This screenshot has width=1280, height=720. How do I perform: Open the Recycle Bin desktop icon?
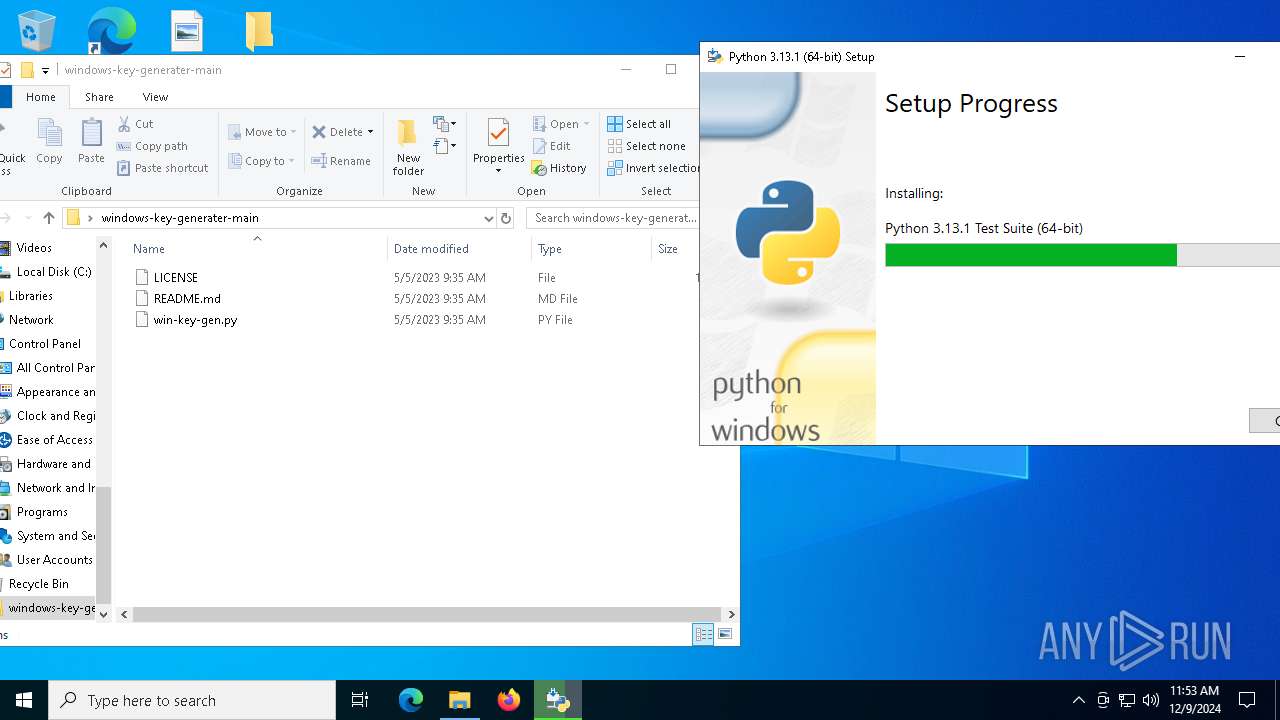click(37, 30)
